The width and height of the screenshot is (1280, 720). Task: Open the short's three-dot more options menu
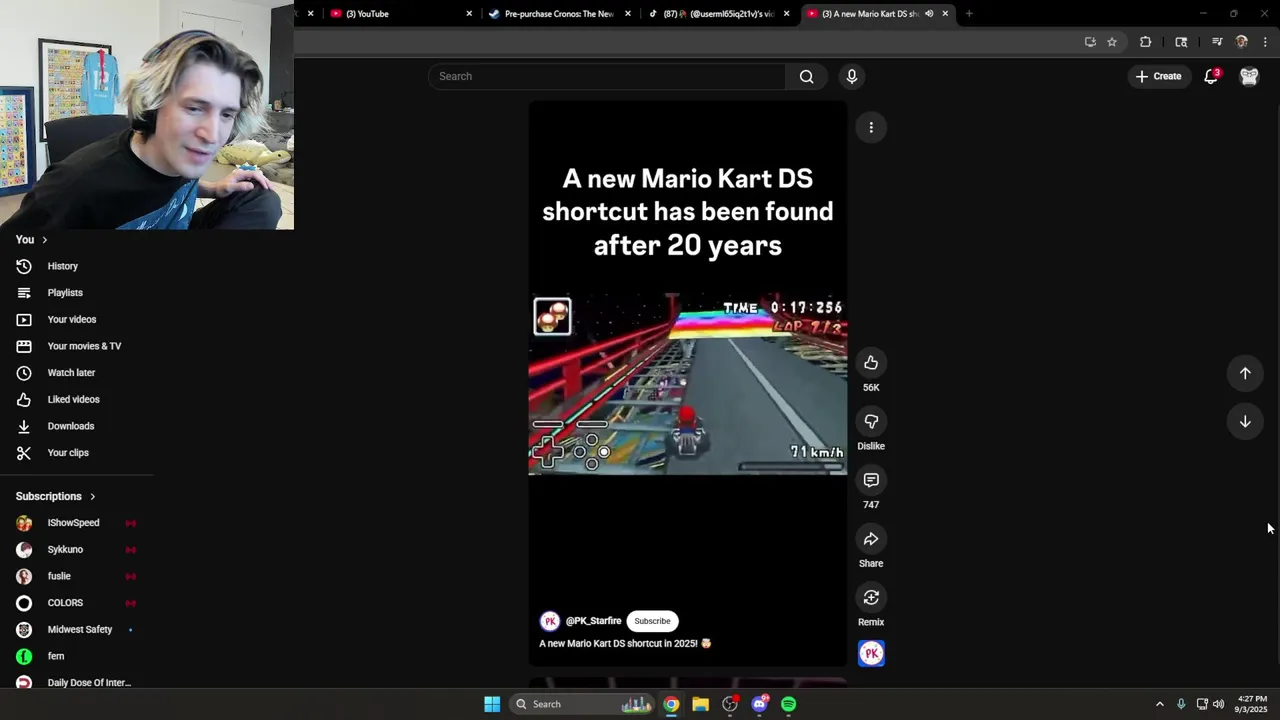click(x=871, y=127)
